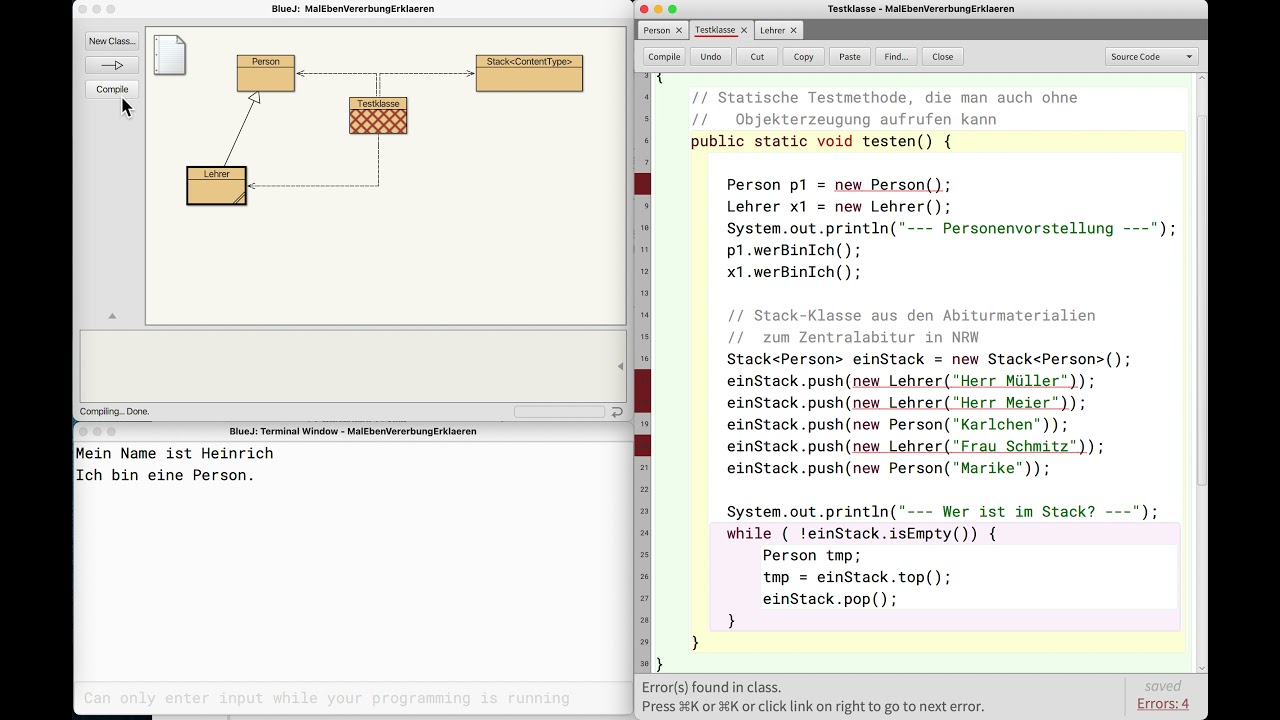This screenshot has width=1280, height=720.
Task: Click the line 'x1.werBinIch();'
Action: [x=794, y=272]
